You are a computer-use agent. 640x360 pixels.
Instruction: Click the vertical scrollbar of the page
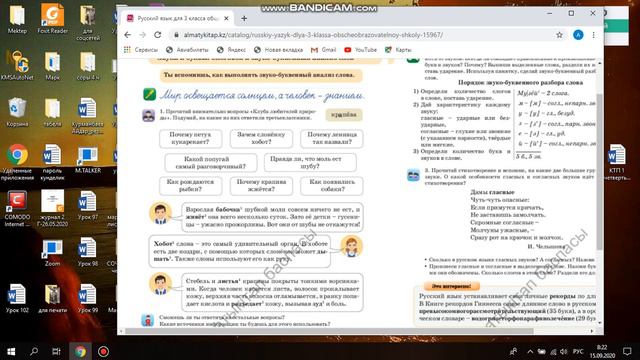tap(600, 171)
